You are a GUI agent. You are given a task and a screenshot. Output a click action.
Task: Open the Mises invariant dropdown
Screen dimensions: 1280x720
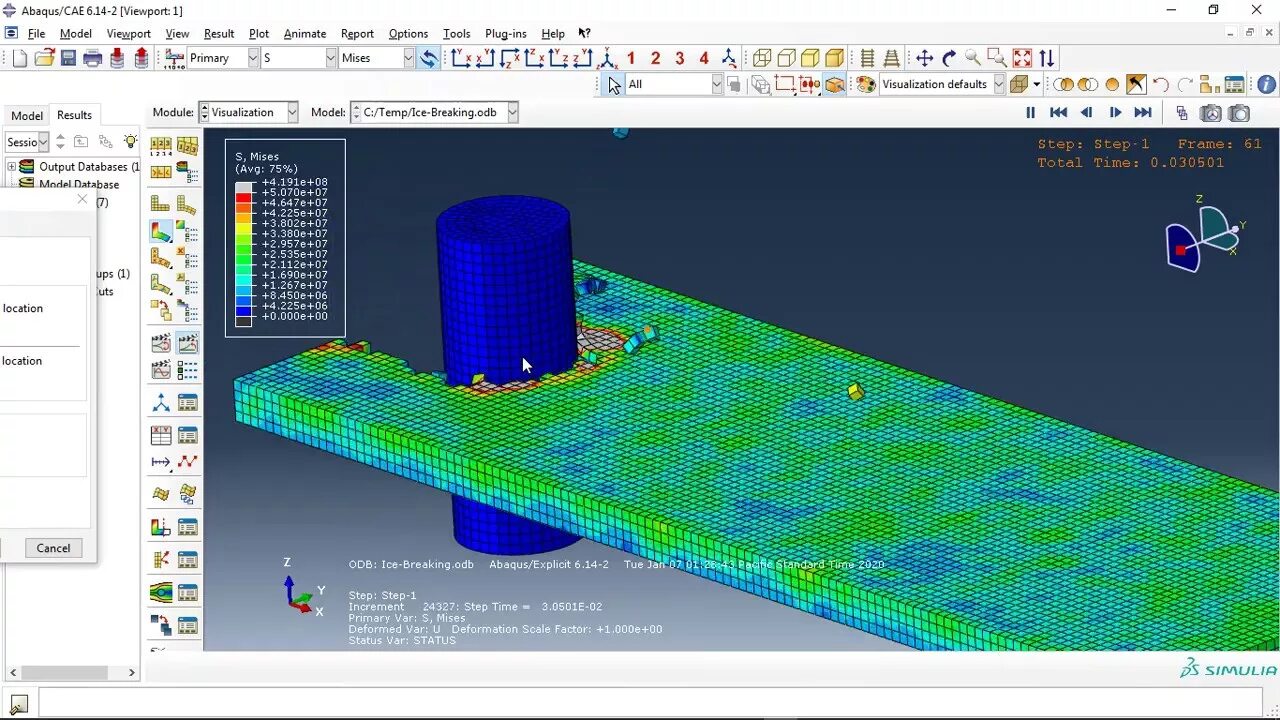[410, 57]
